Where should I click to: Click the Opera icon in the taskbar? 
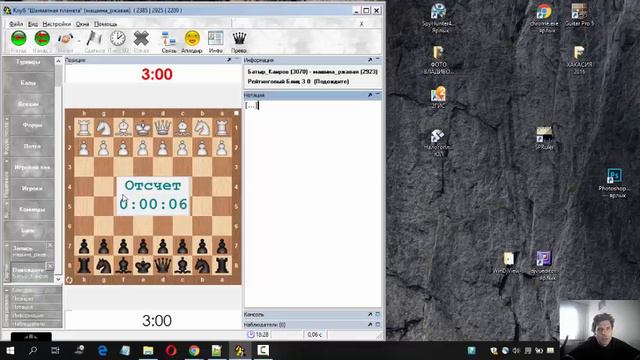pyautogui.click(x=171, y=351)
